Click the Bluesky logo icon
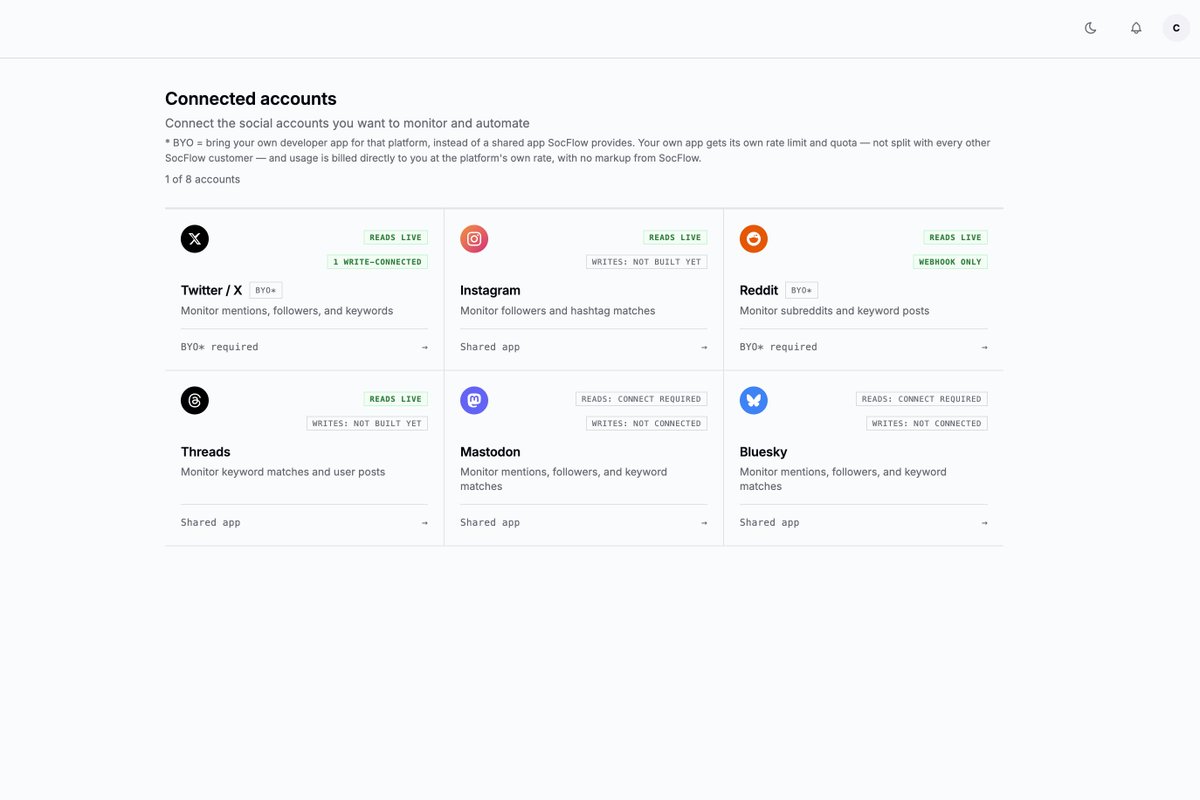This screenshot has width=1200, height=800. tap(754, 401)
